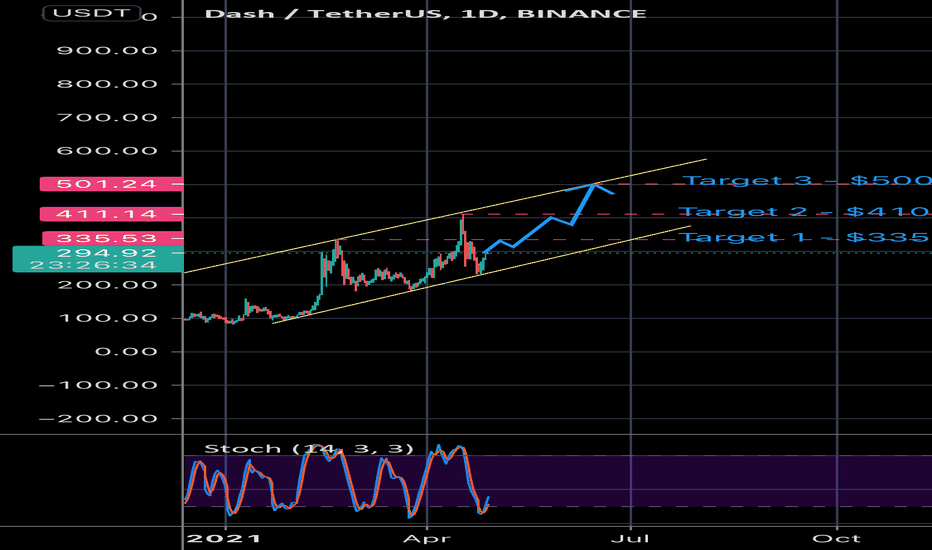Click the Oct time axis label

tap(836, 539)
